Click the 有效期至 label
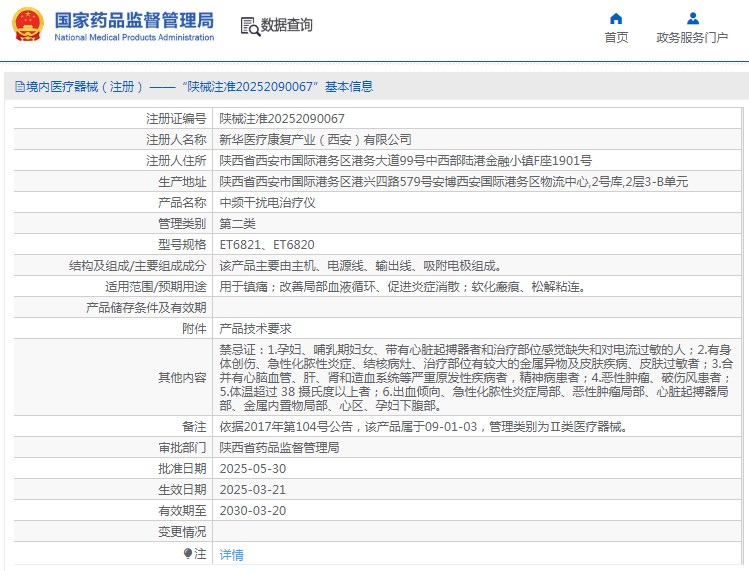The image size is (749, 571). pyautogui.click(x=182, y=511)
